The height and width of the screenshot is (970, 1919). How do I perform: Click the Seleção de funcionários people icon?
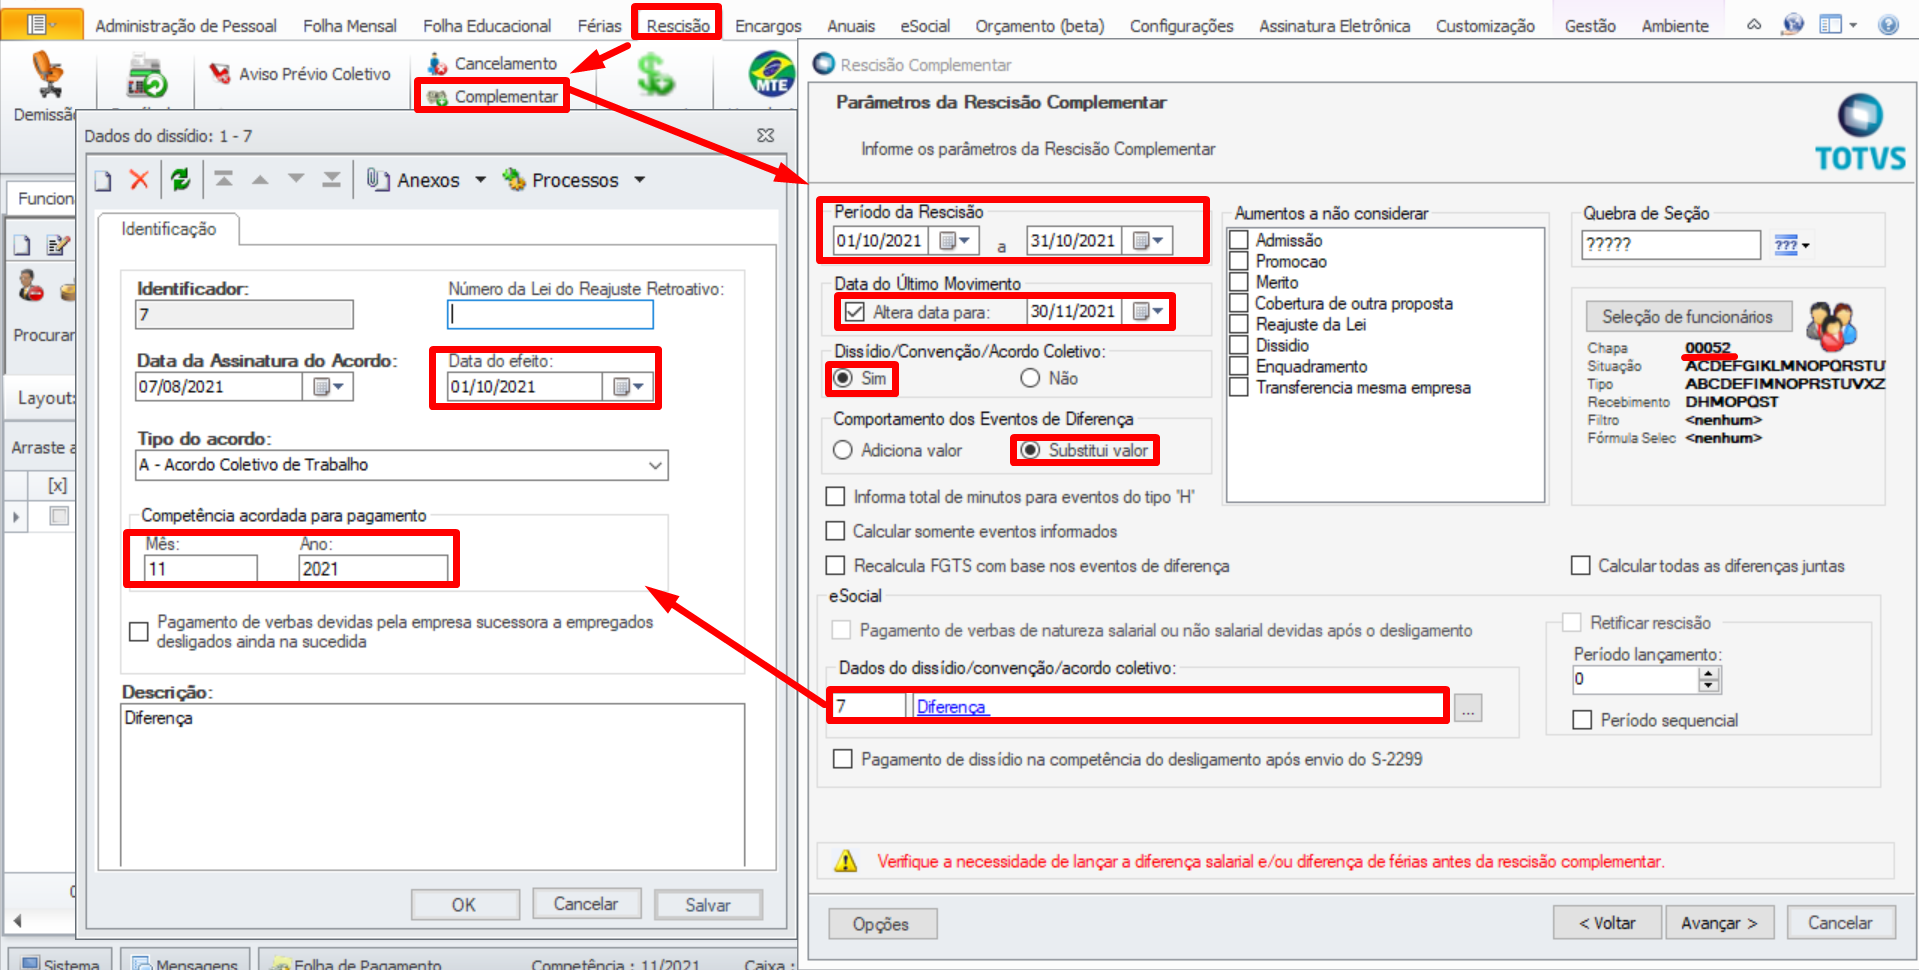[x=1831, y=322]
